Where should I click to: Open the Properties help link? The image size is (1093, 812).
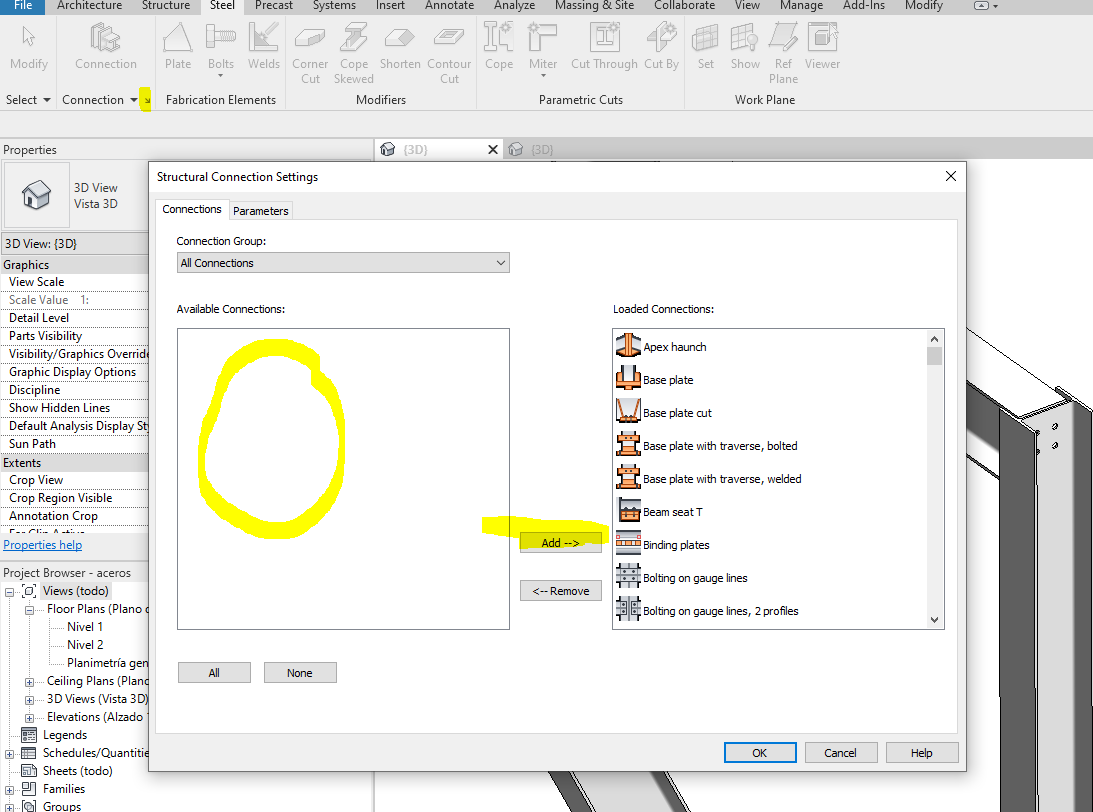coord(43,545)
